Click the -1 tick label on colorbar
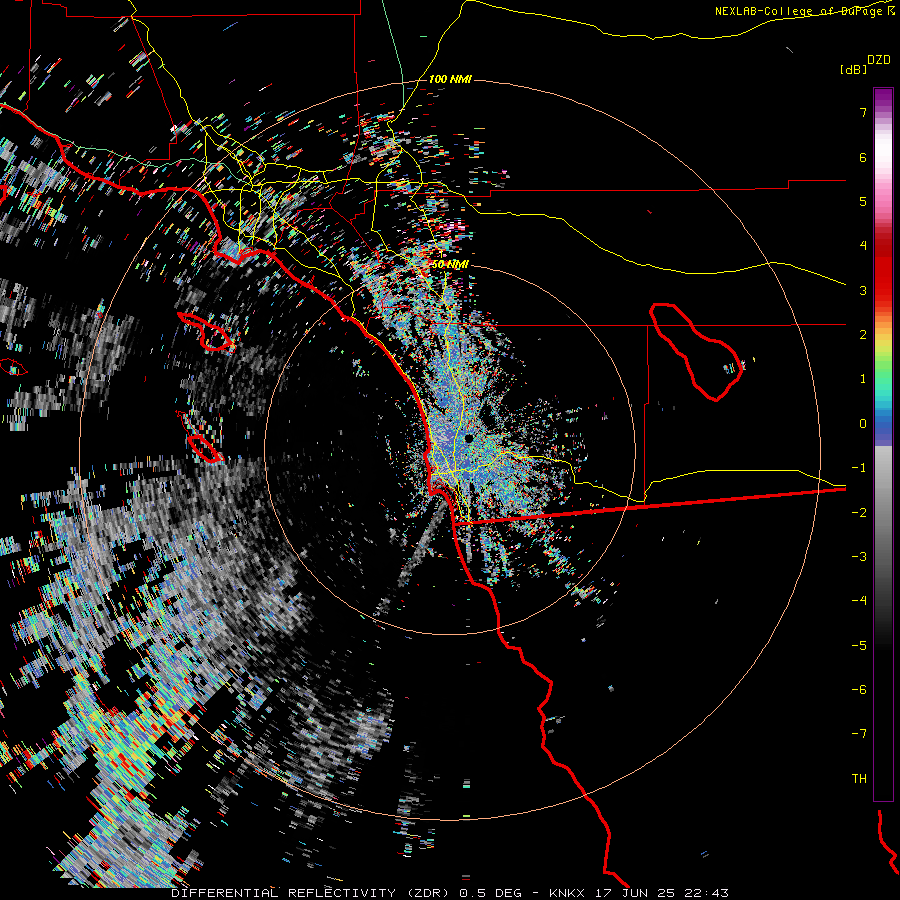The width and height of the screenshot is (900, 900). 859,468
